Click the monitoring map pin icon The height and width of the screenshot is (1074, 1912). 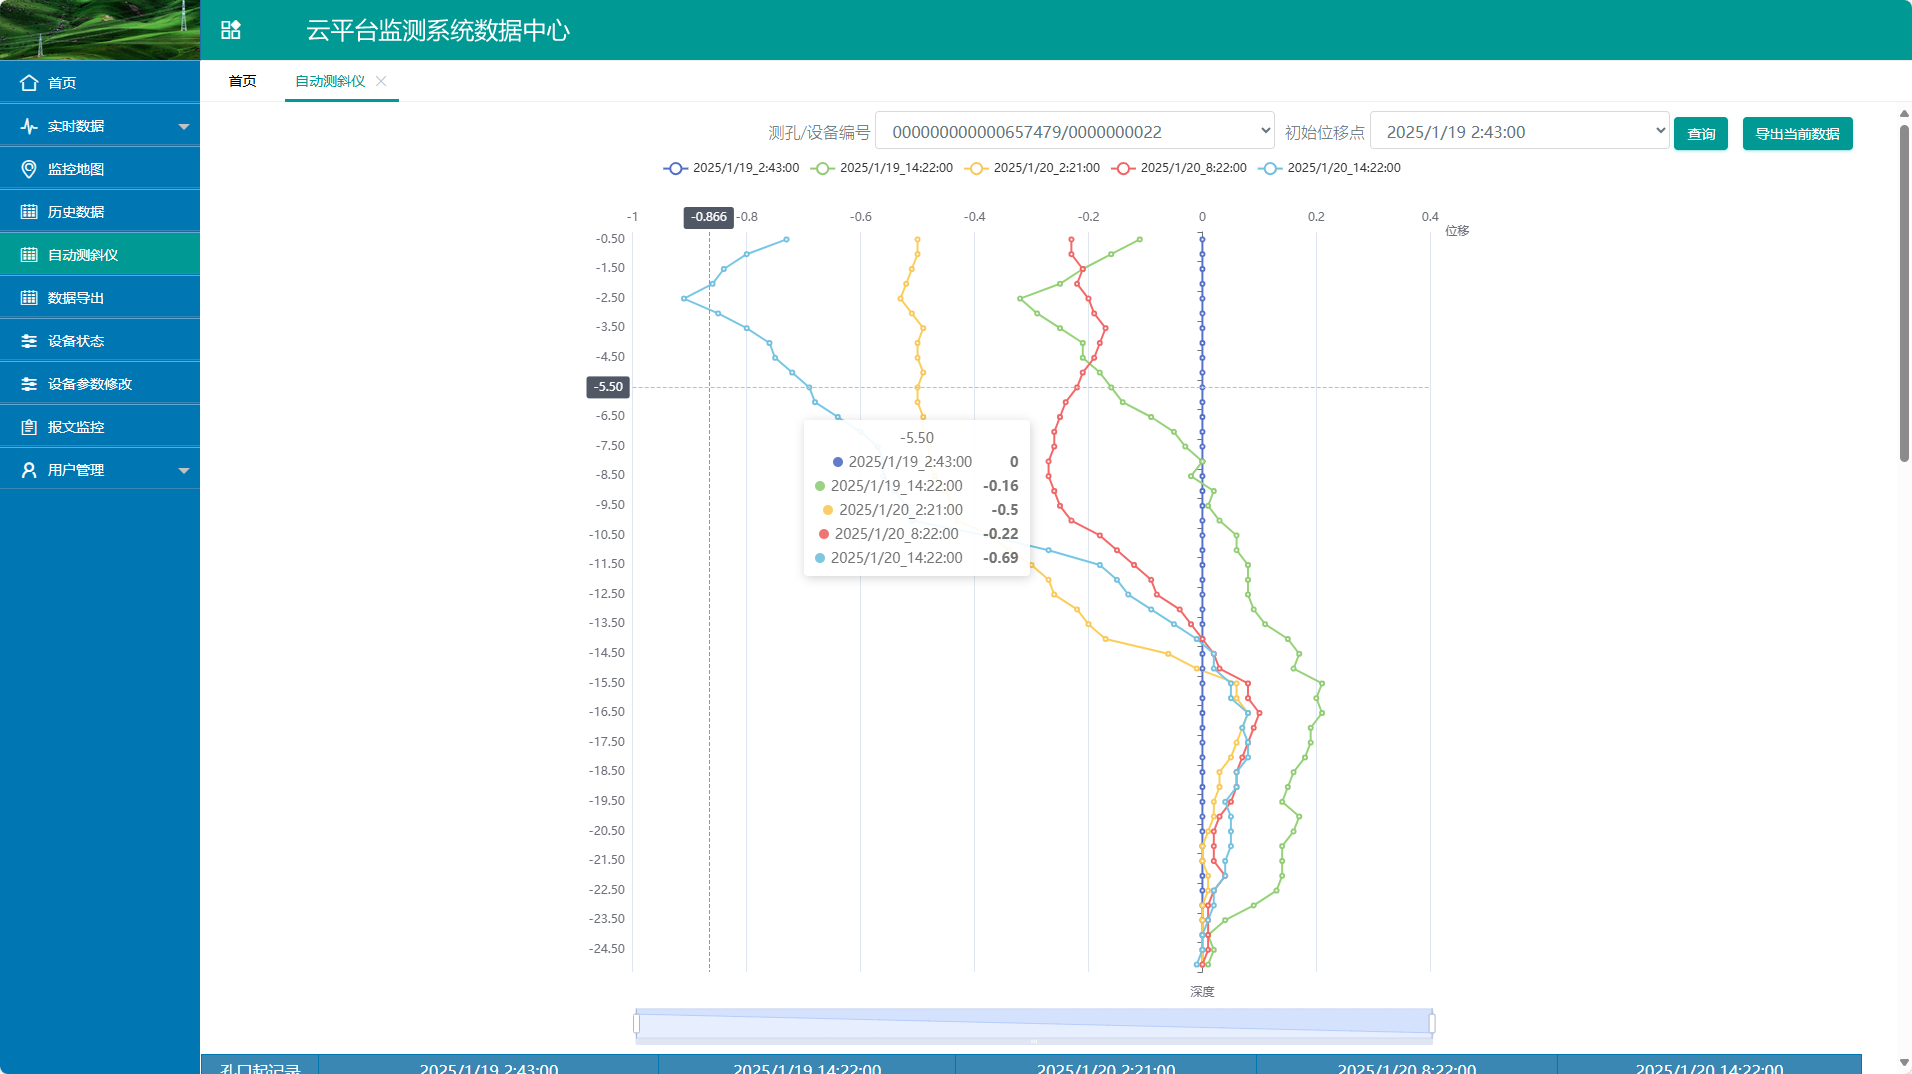pos(29,169)
